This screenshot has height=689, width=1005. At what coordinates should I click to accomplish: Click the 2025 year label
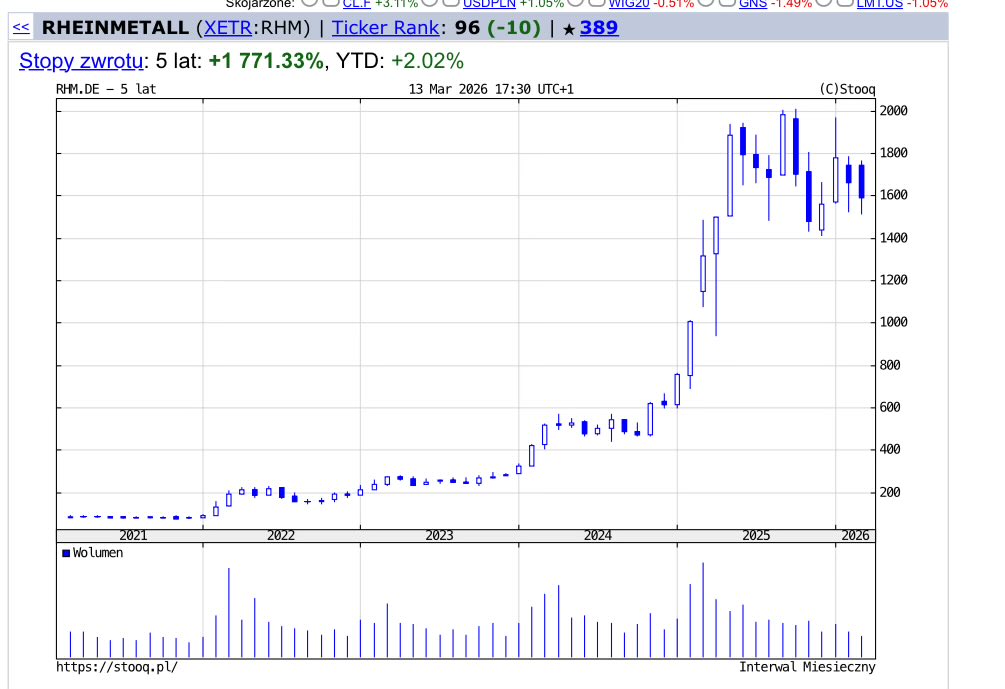(756, 536)
